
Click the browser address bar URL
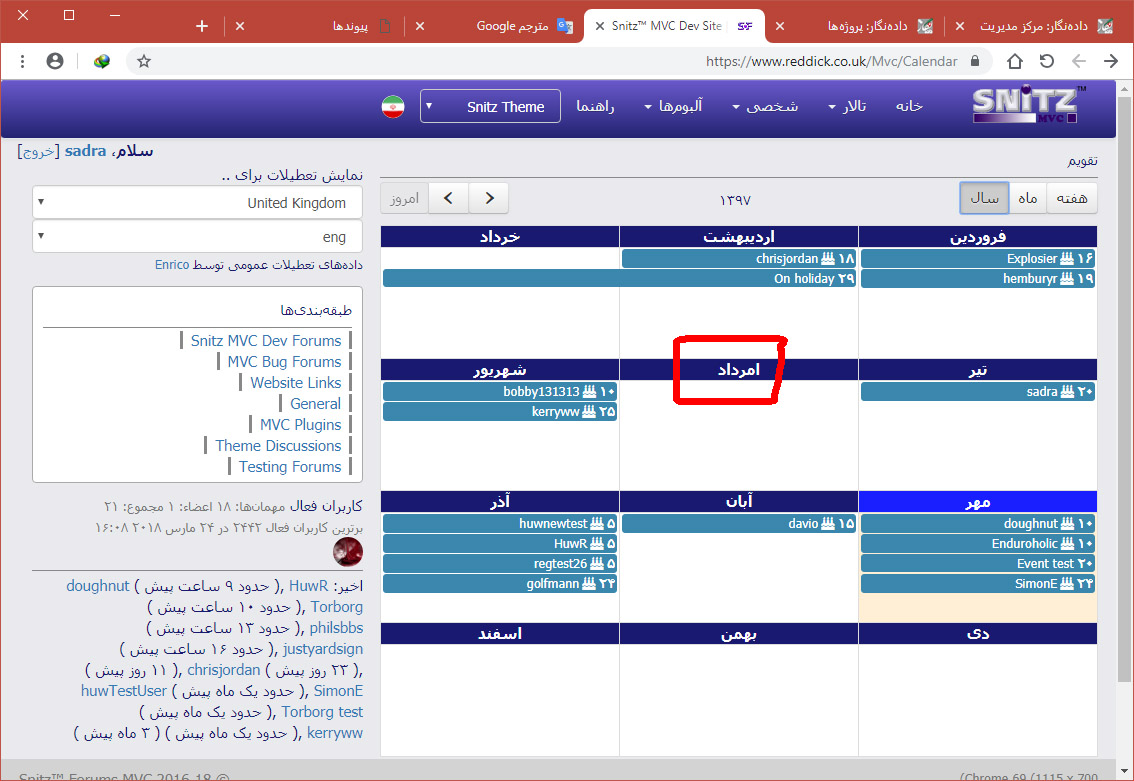click(x=830, y=61)
